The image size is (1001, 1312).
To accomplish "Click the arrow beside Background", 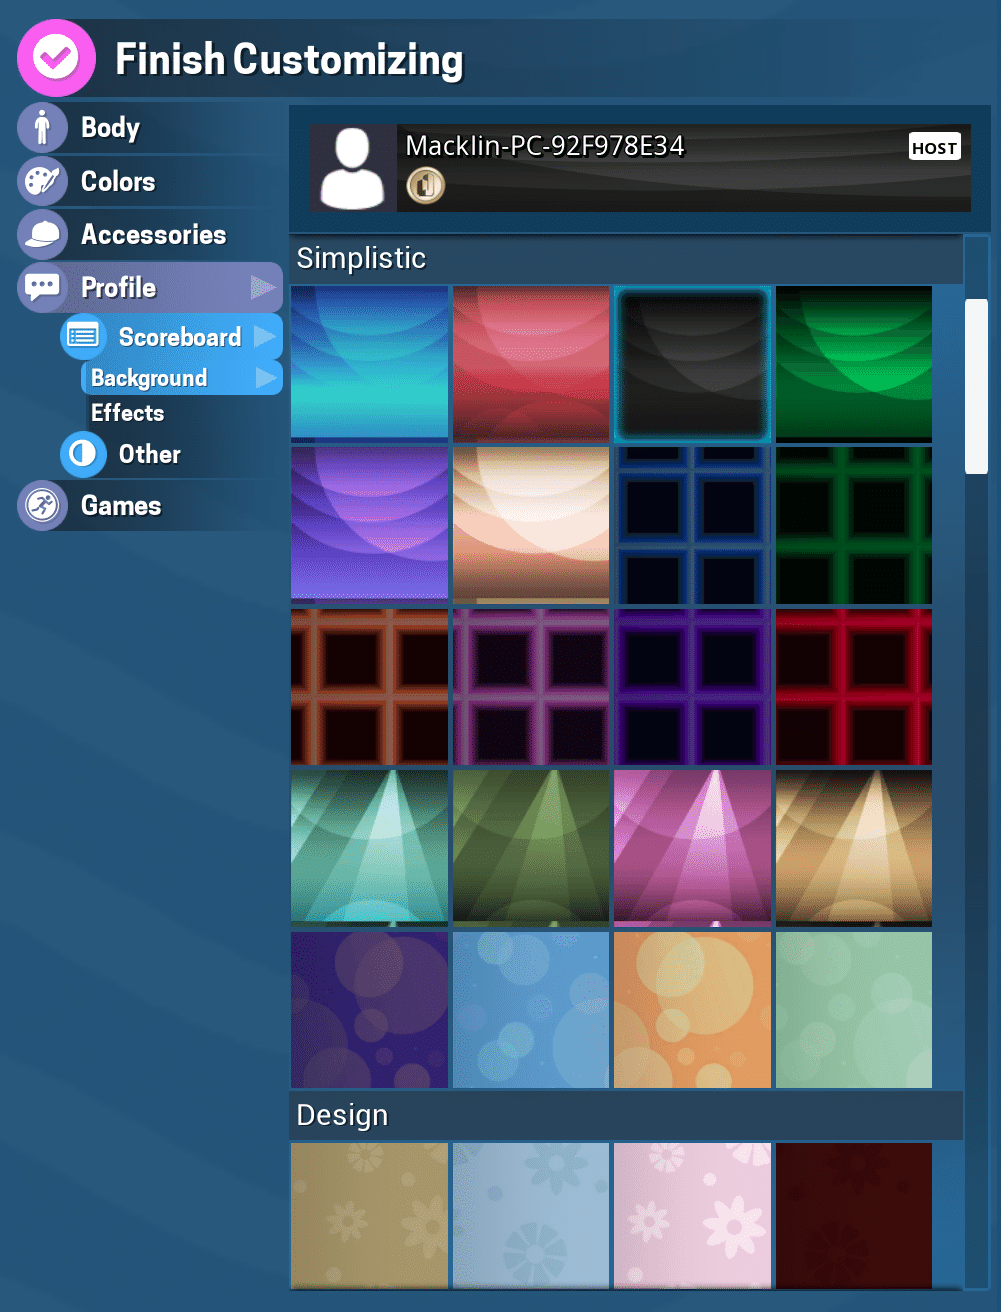I will [x=266, y=378].
